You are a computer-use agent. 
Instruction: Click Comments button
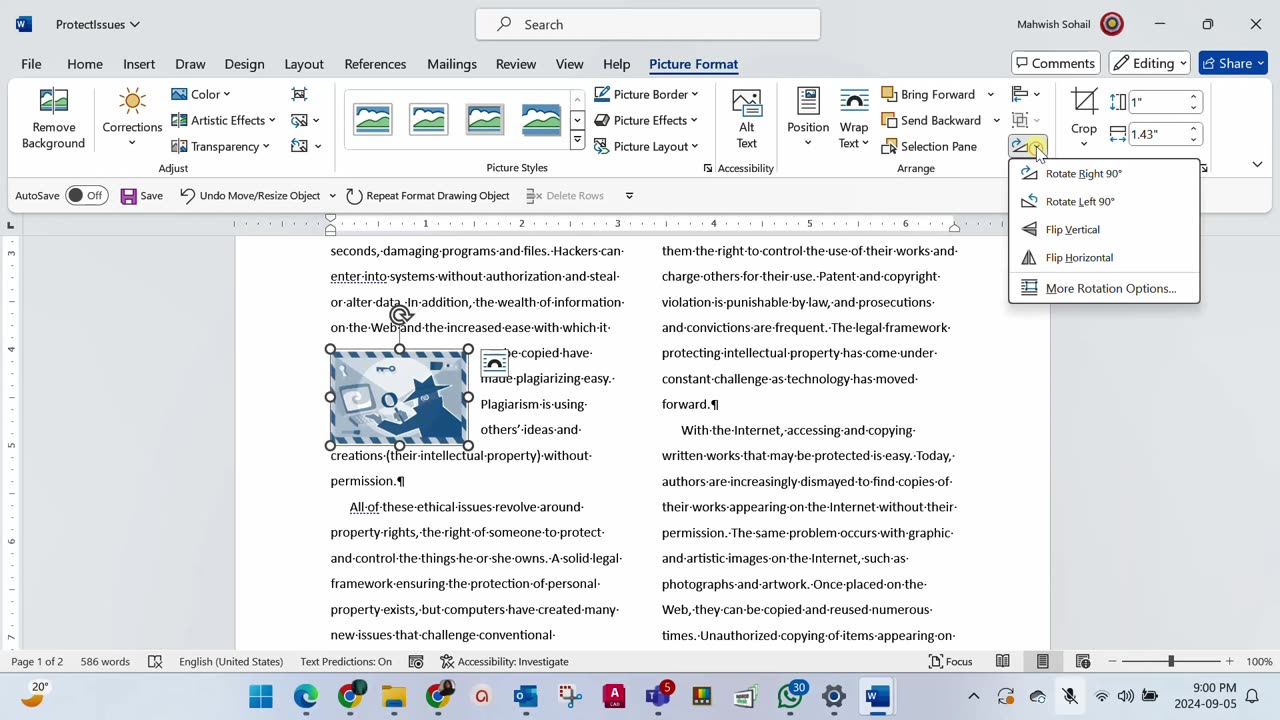1056,63
